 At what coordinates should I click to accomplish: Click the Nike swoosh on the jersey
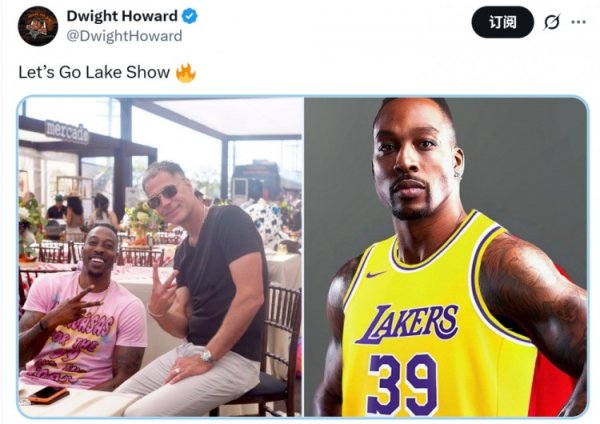(375, 274)
